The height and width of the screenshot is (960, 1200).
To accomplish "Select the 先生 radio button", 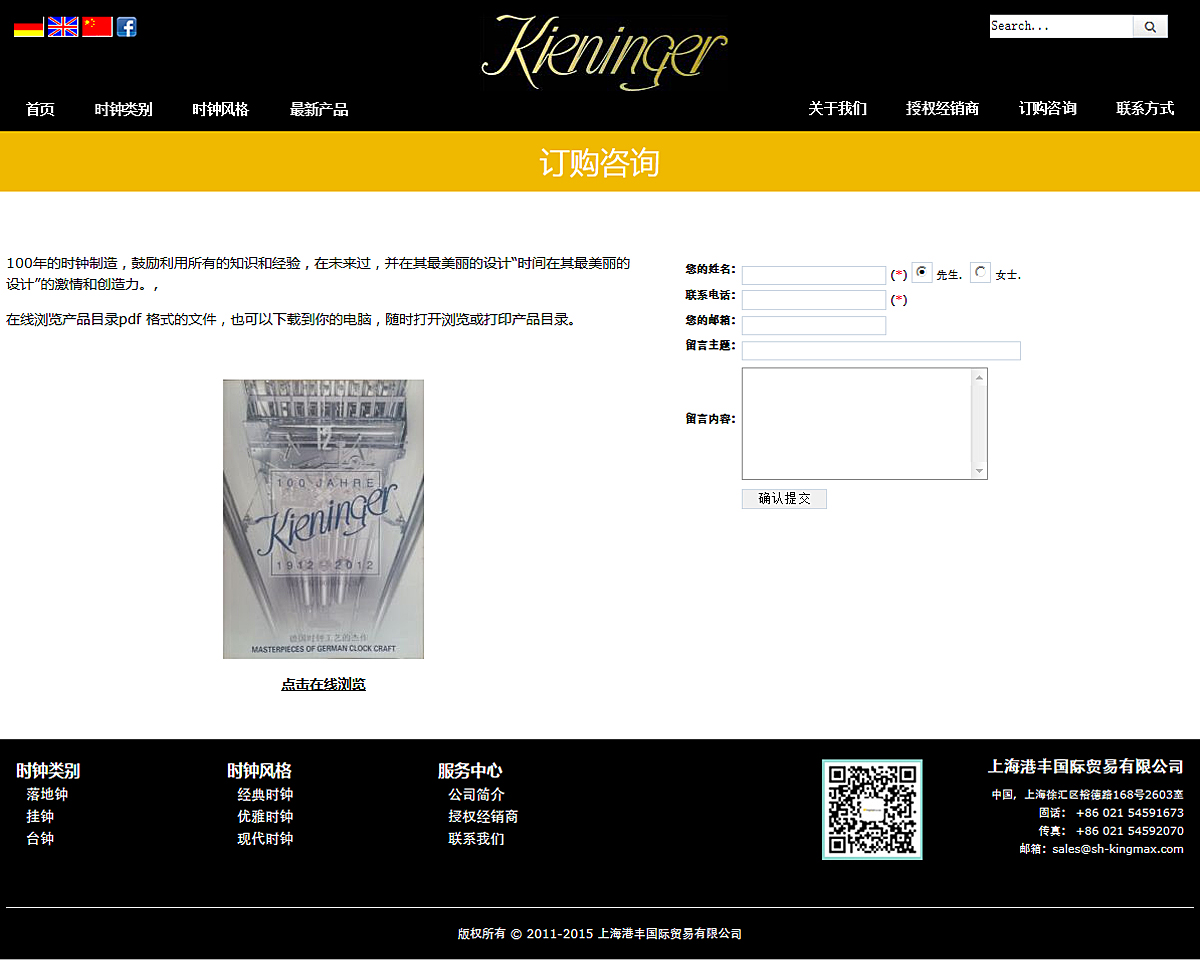I will click(922, 272).
